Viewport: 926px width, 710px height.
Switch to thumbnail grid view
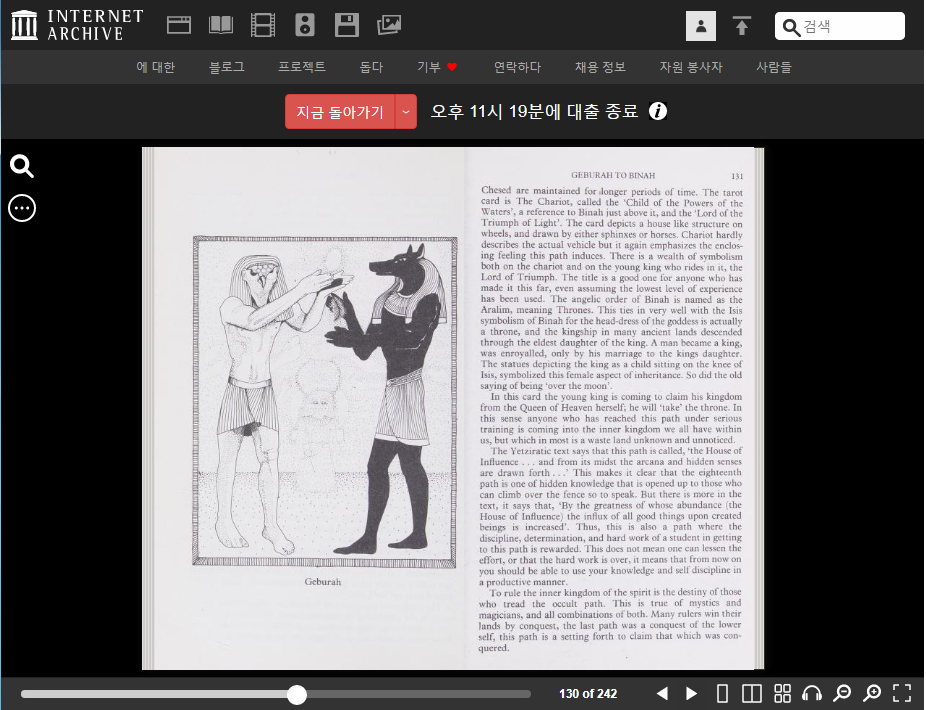pyautogui.click(x=782, y=693)
